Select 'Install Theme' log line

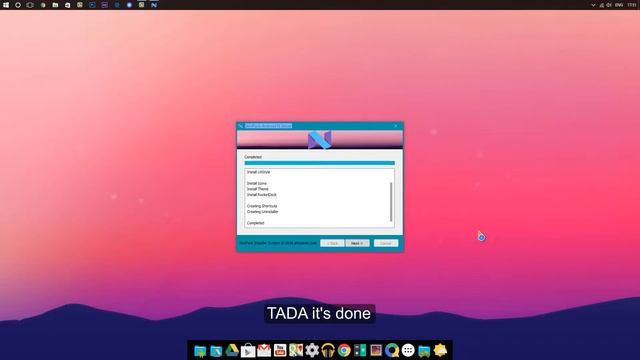[258, 189]
